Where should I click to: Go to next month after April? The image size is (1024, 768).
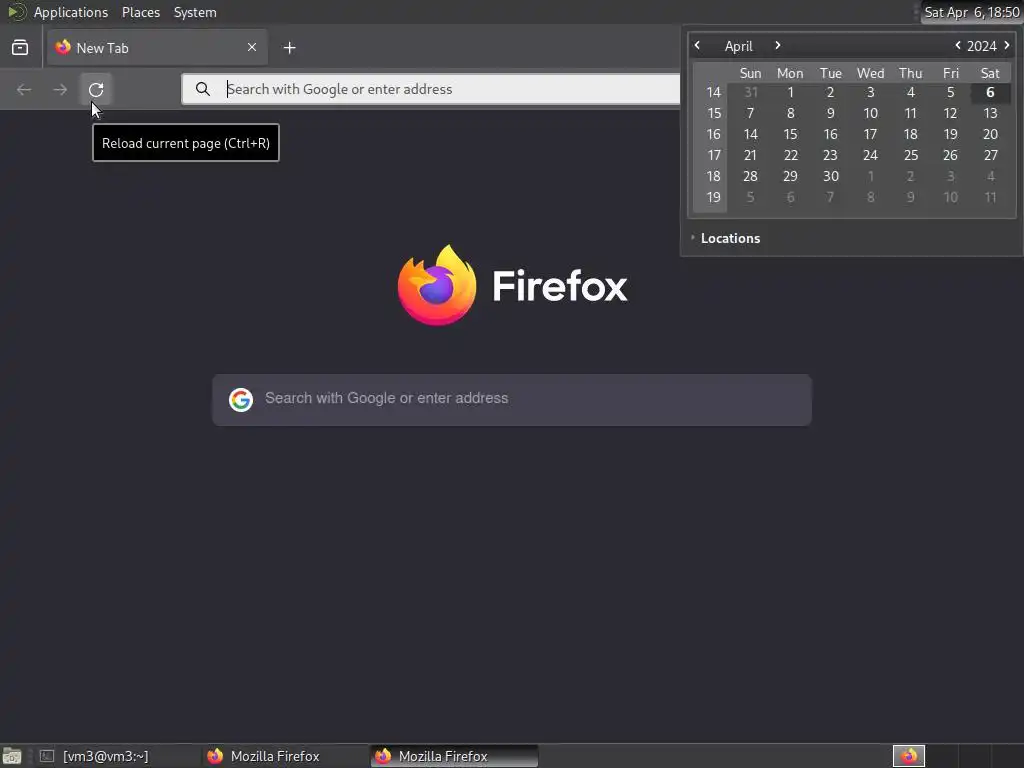tap(777, 45)
